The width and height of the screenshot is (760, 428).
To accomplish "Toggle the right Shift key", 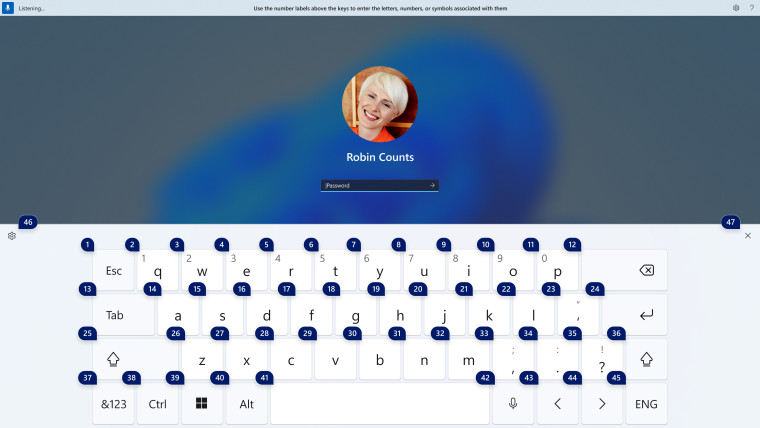I will (646, 359).
